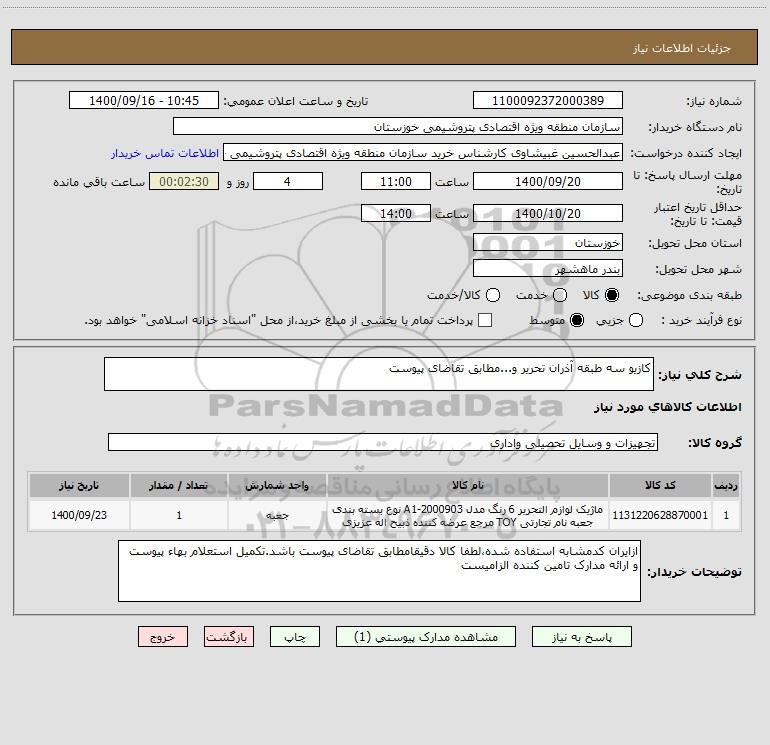The height and width of the screenshot is (745, 770).
Task: Click the remaining time counter 00:02:30
Action: click(184, 181)
